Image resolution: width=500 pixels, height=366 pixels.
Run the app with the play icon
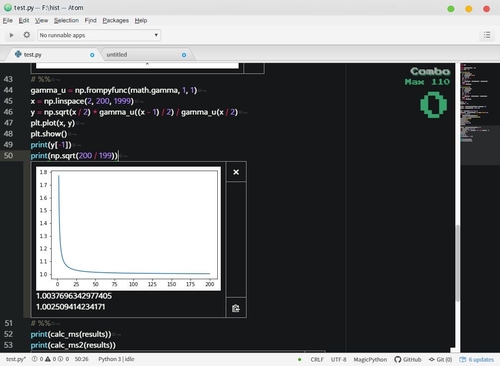11,35
